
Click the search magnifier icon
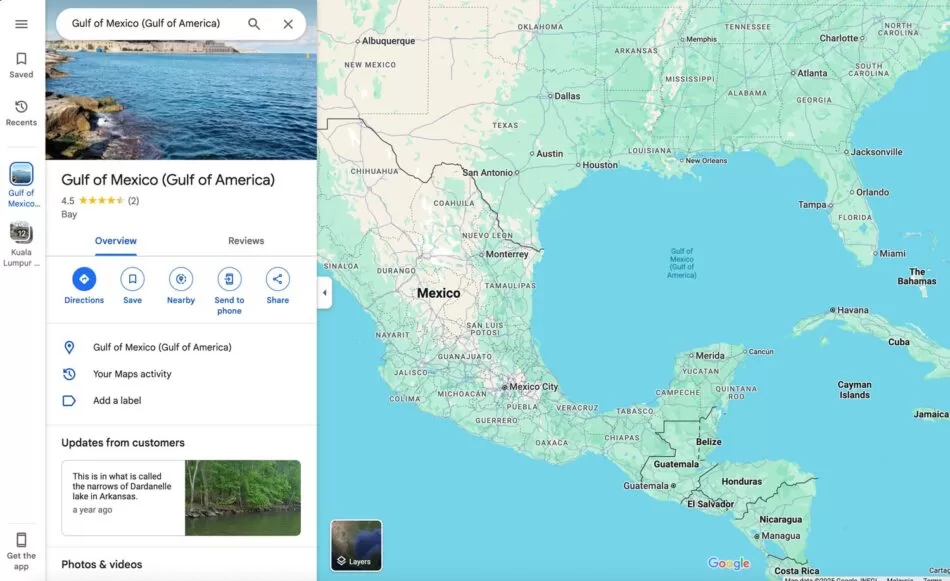(x=254, y=24)
